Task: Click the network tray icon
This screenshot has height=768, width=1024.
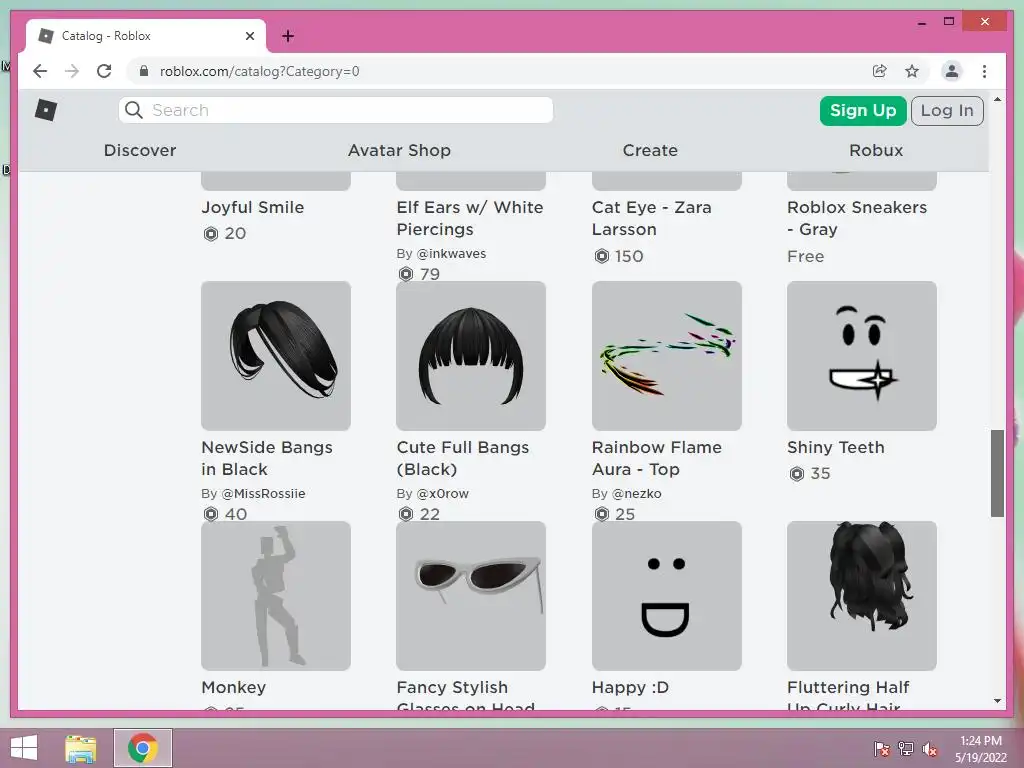Action: click(x=906, y=749)
